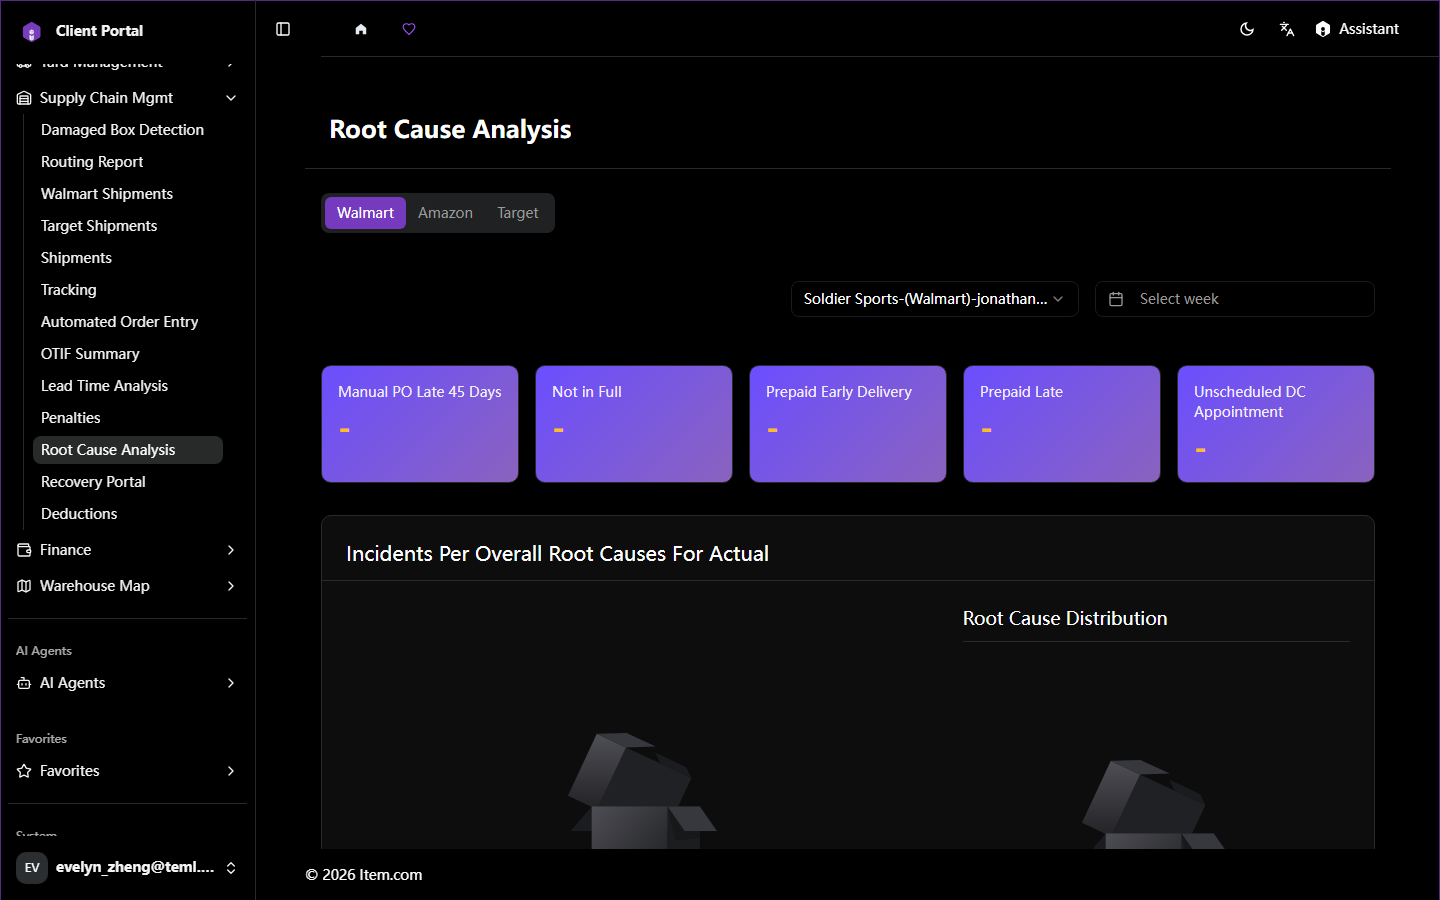Switch to the Walmart tab
Screen dimensions: 1440x900
(x=365, y=213)
